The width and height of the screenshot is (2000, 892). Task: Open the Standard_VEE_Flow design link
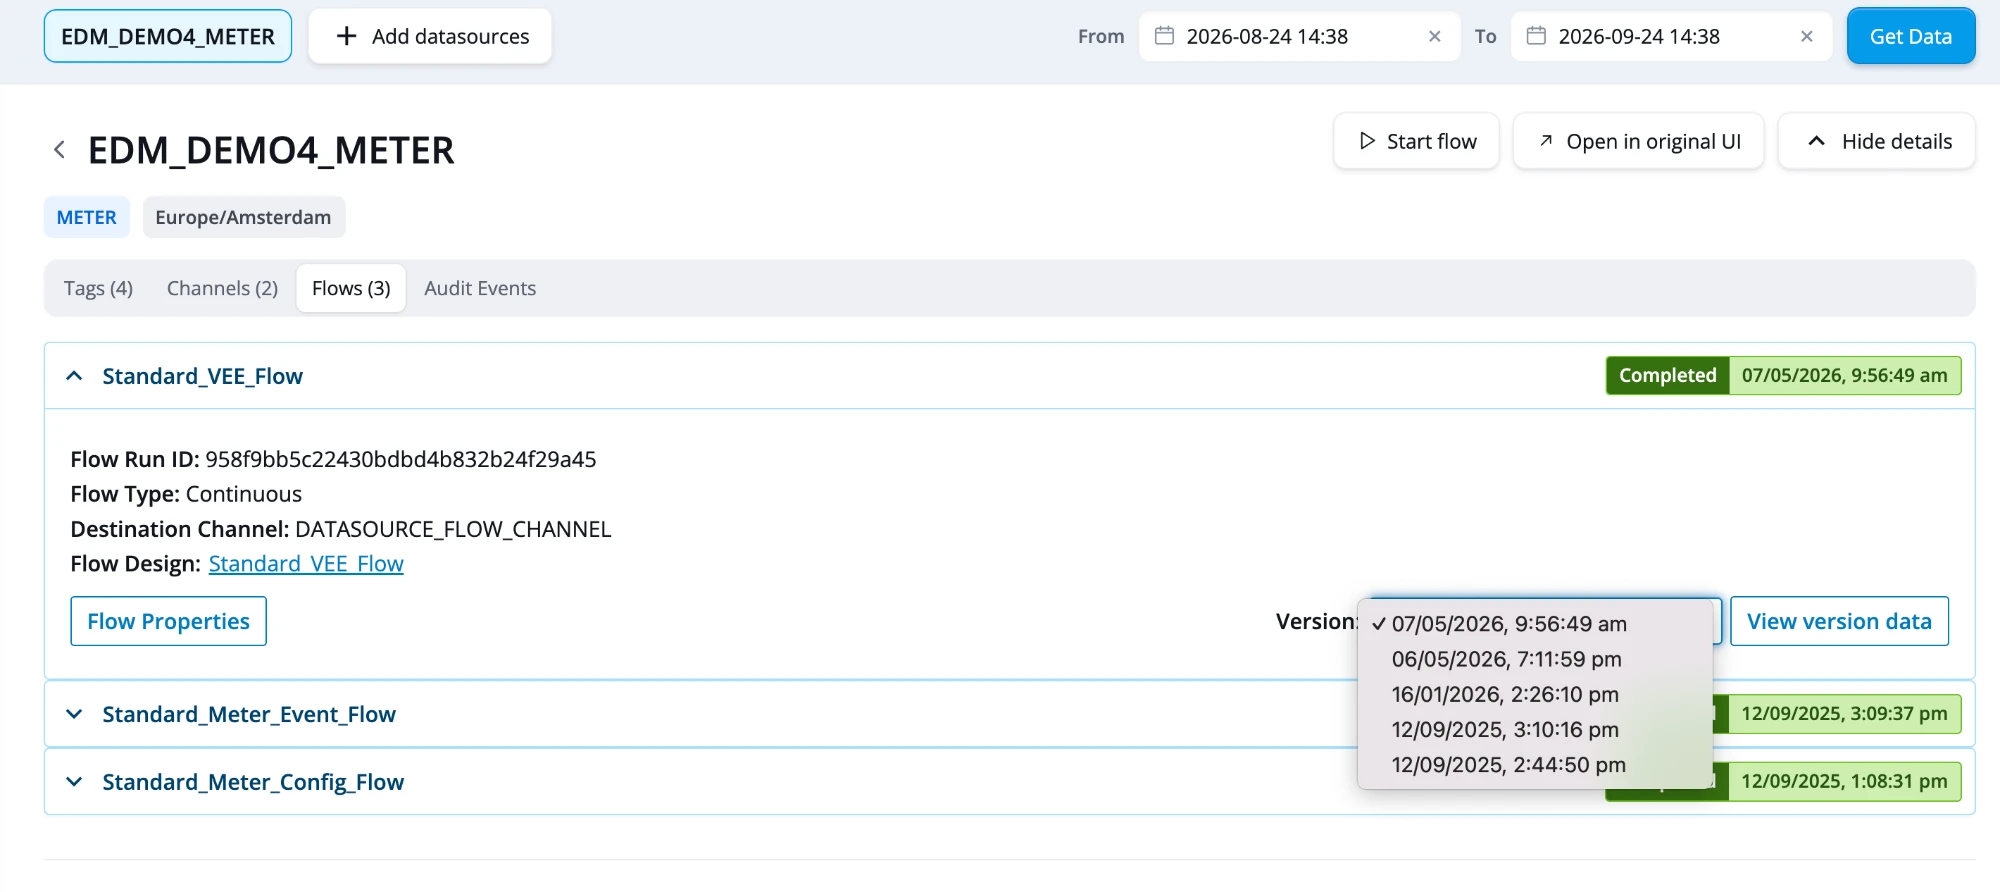pyautogui.click(x=306, y=564)
